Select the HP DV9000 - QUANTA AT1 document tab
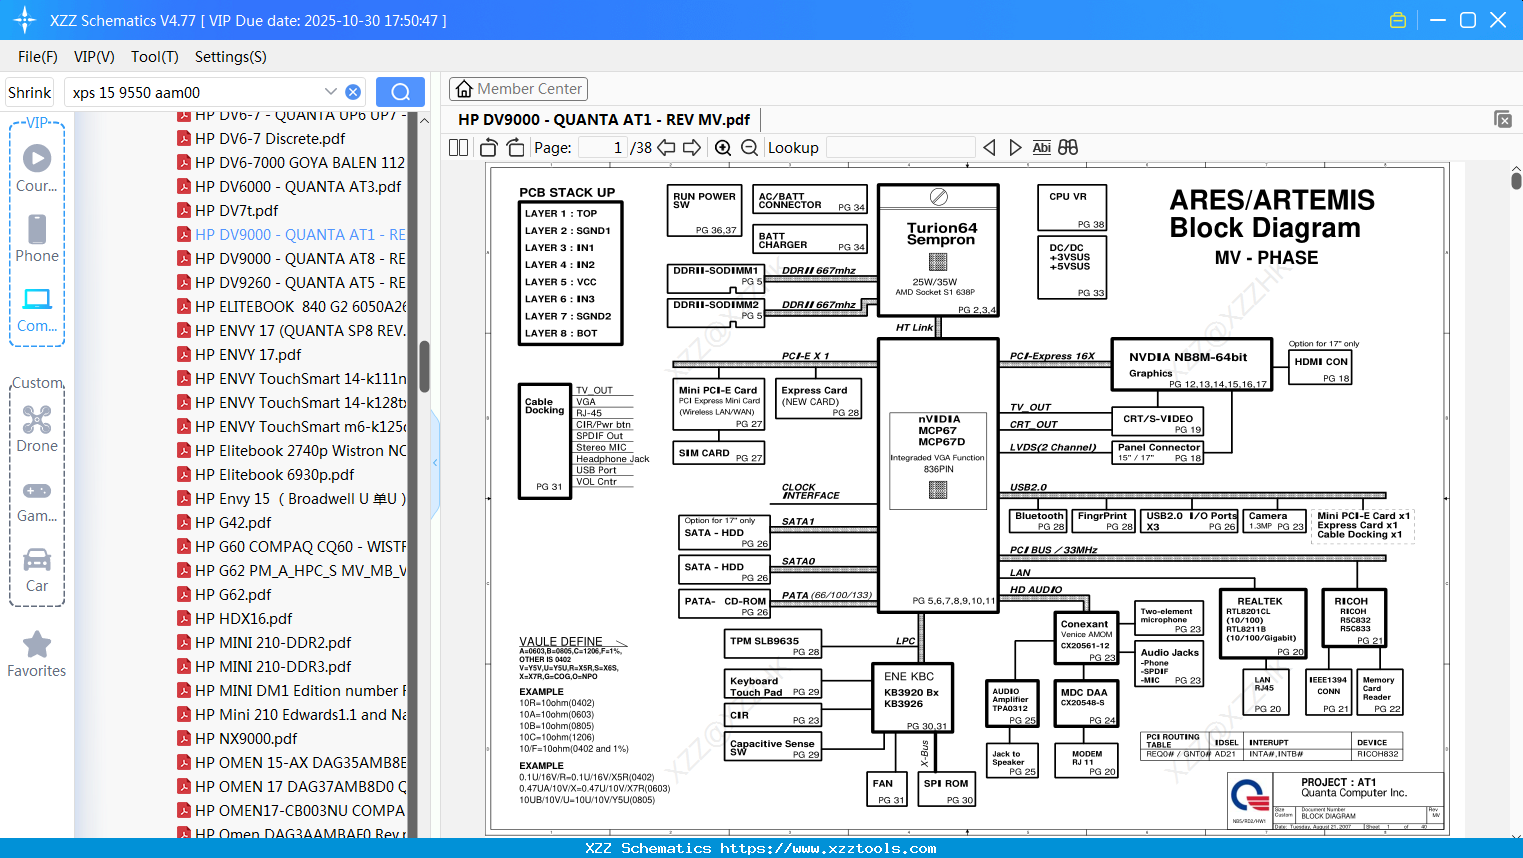This screenshot has height=858, width=1523. (x=604, y=119)
